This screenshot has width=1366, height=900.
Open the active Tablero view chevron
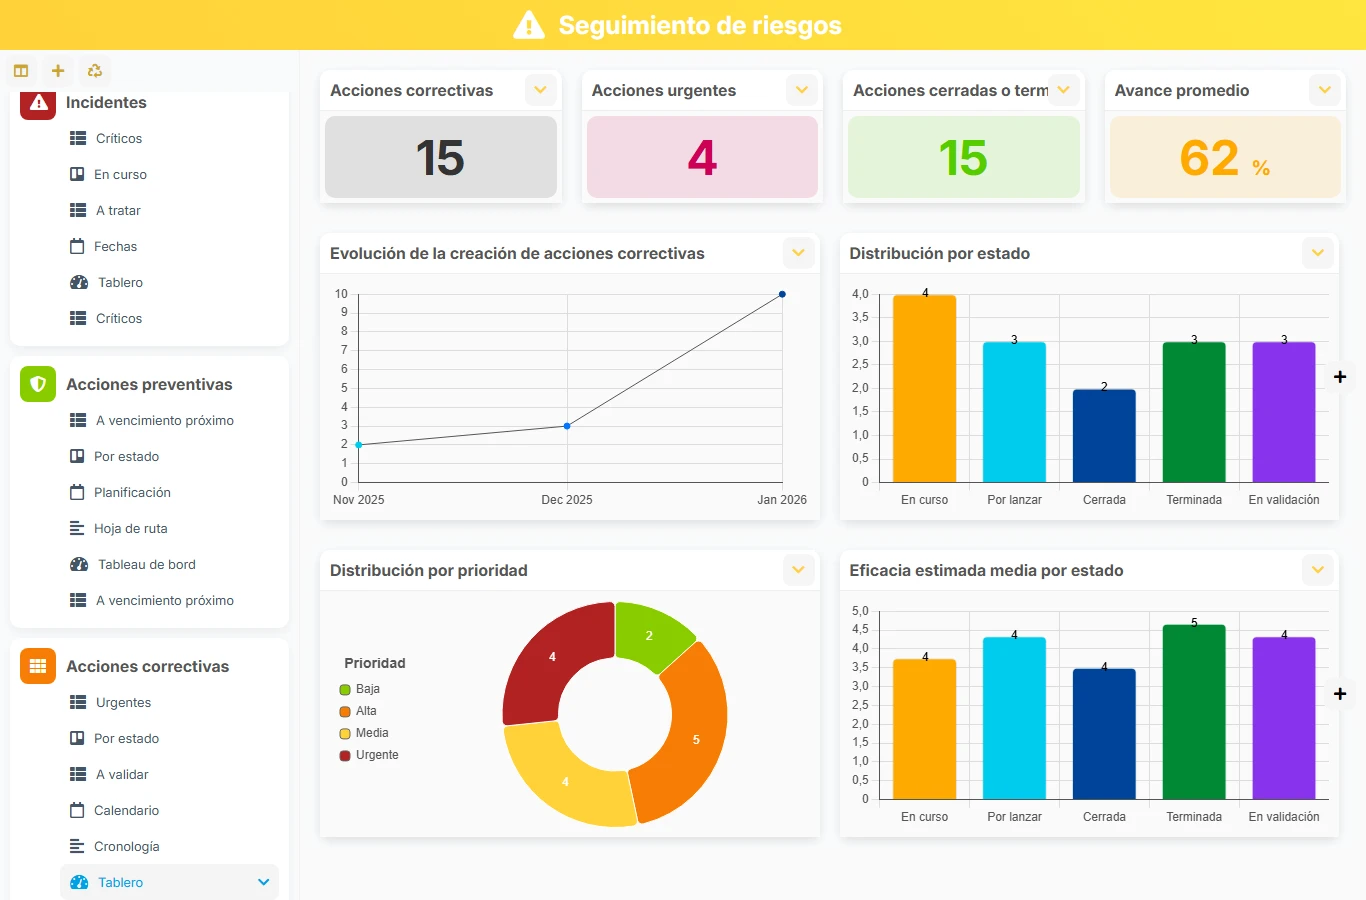(263, 882)
